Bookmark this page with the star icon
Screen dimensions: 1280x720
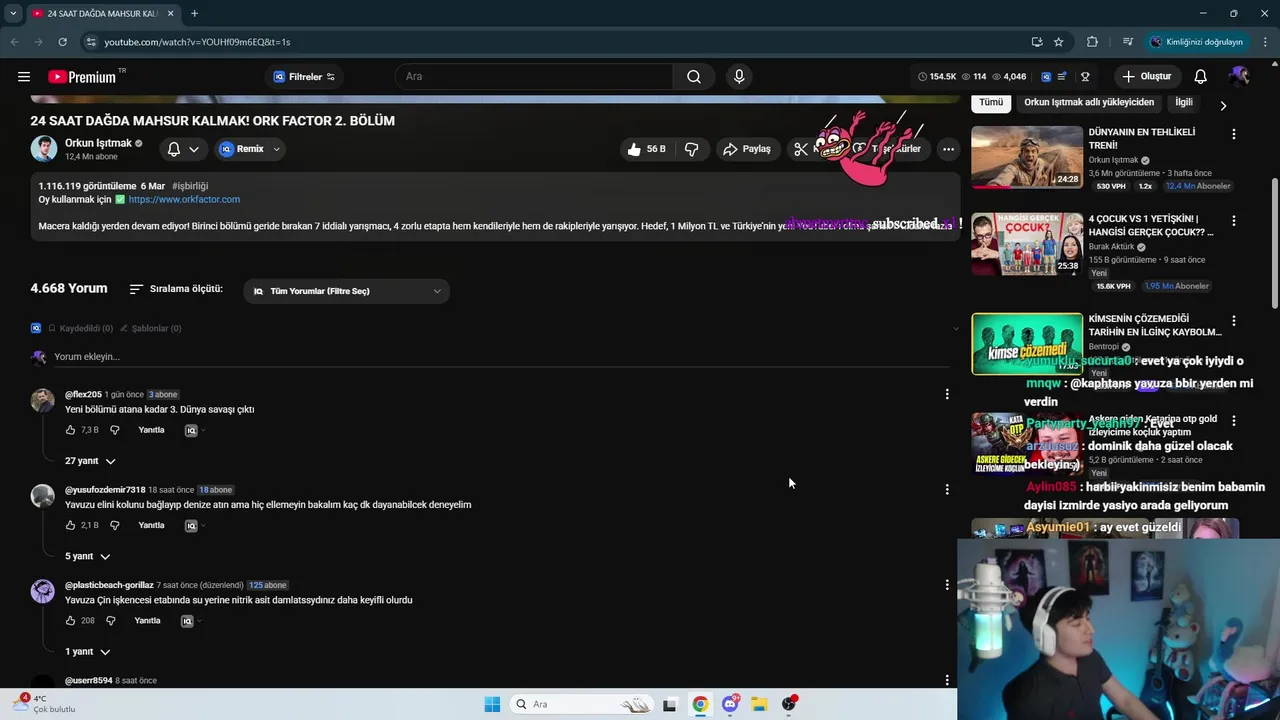[1059, 42]
